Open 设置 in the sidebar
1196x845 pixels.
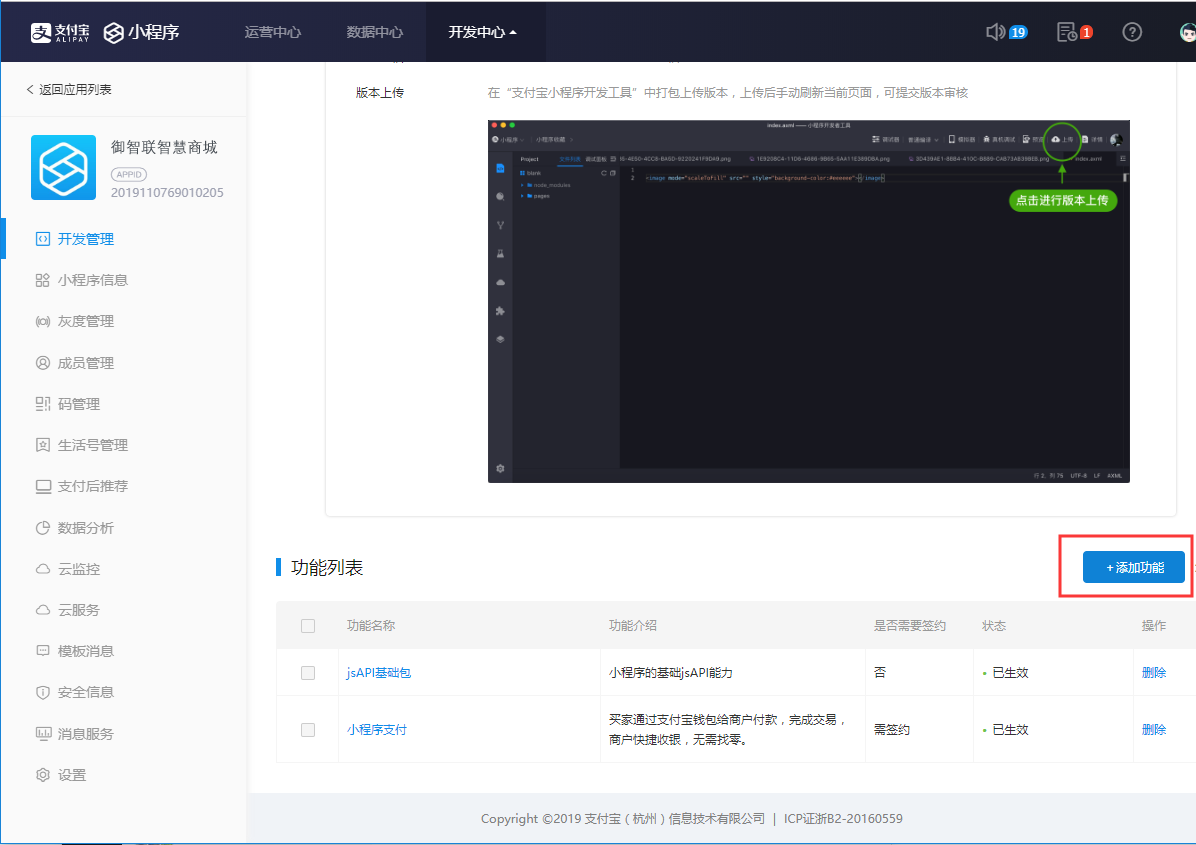pyautogui.click(x=71, y=775)
